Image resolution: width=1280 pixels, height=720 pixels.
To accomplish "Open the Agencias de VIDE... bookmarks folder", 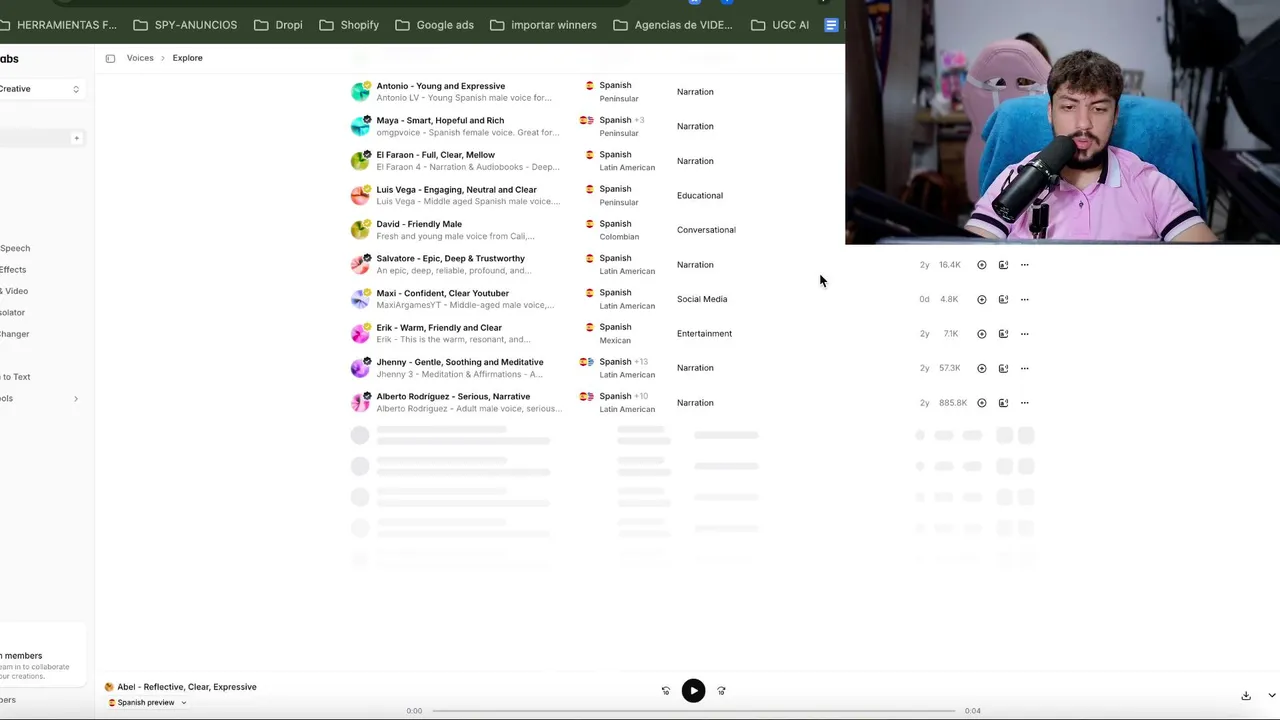I will coord(673,25).
